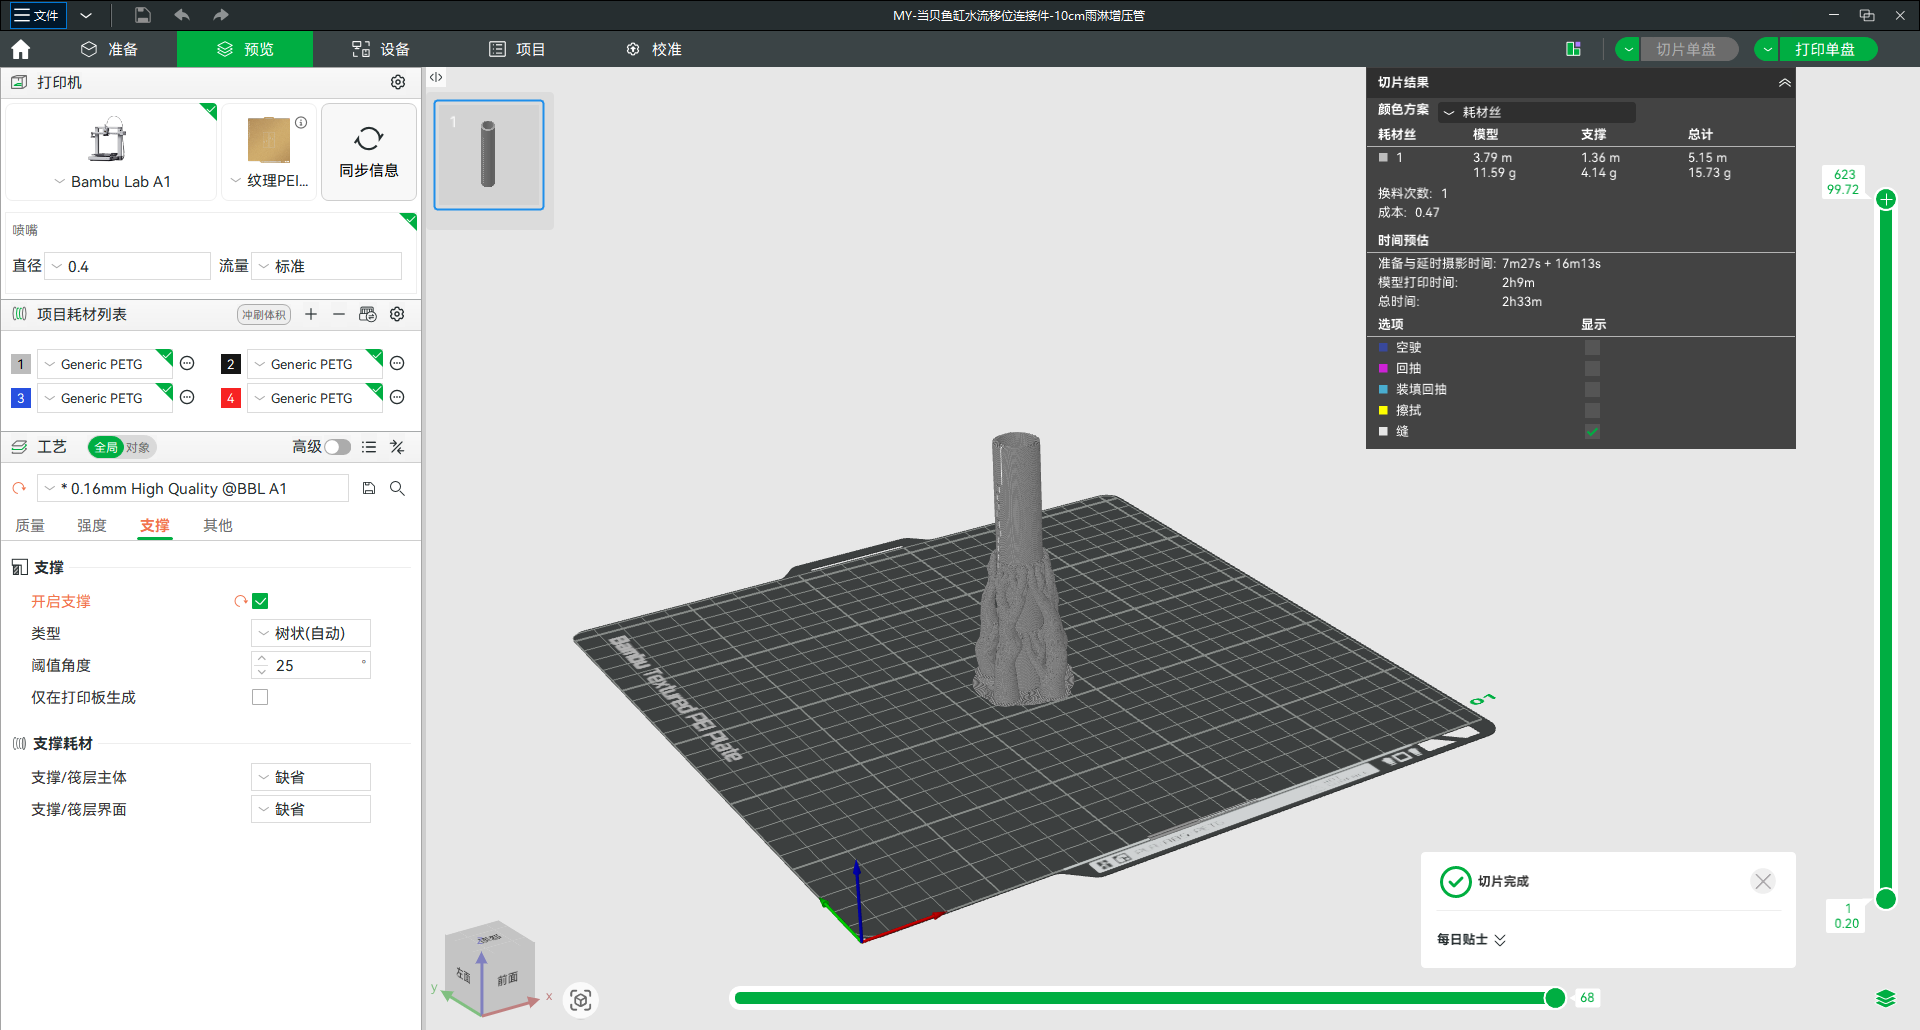
Task: Click the redo arrow icon
Action: 221,15
